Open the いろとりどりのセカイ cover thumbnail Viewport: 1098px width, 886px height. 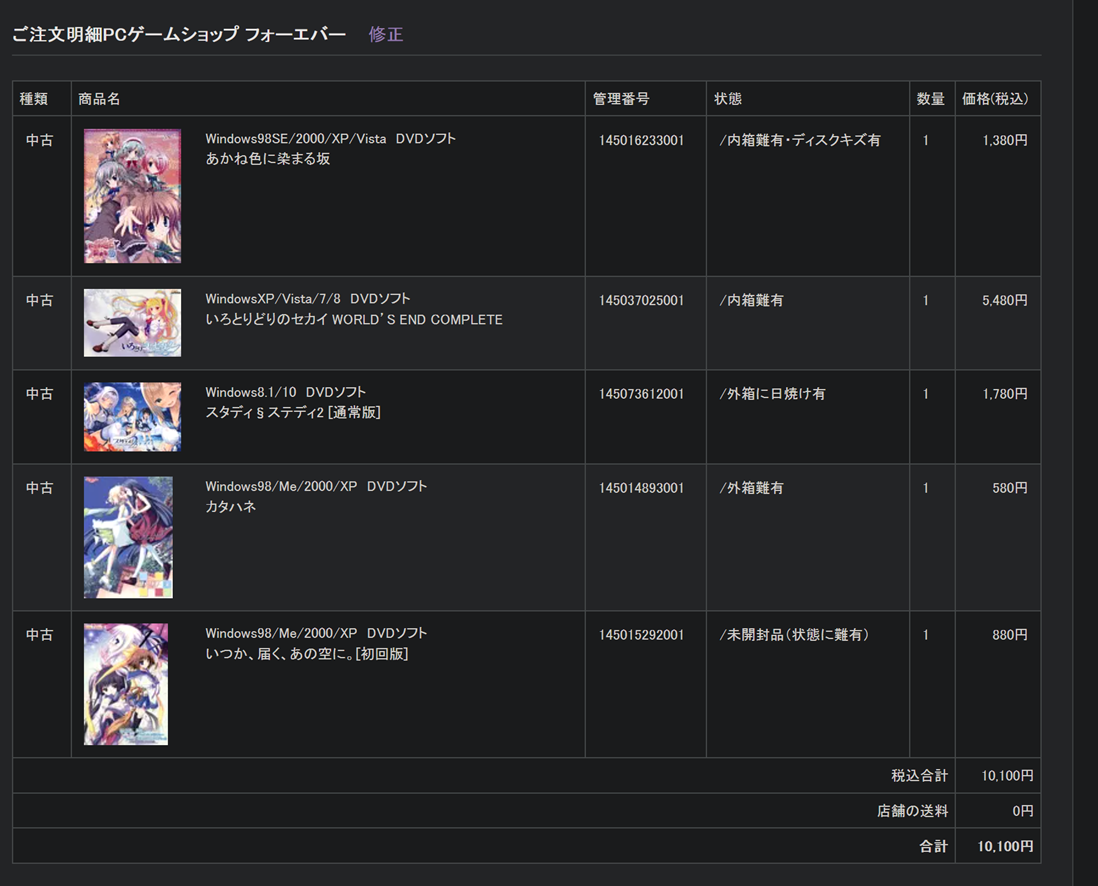(132, 323)
